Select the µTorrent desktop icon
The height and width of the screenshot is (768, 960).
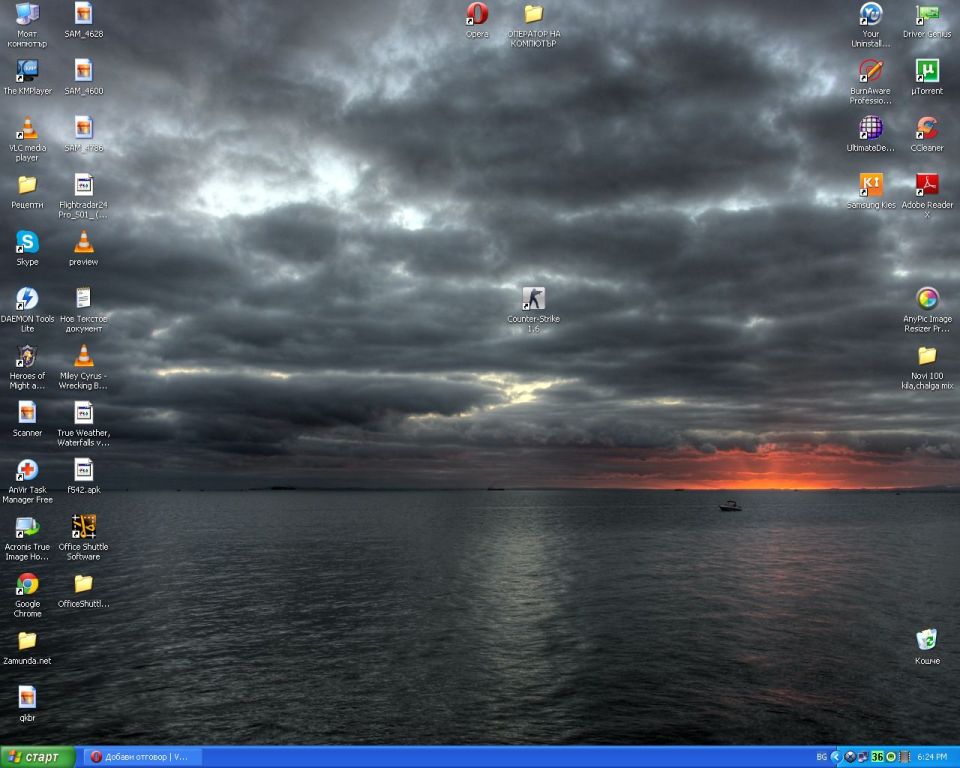(927, 71)
